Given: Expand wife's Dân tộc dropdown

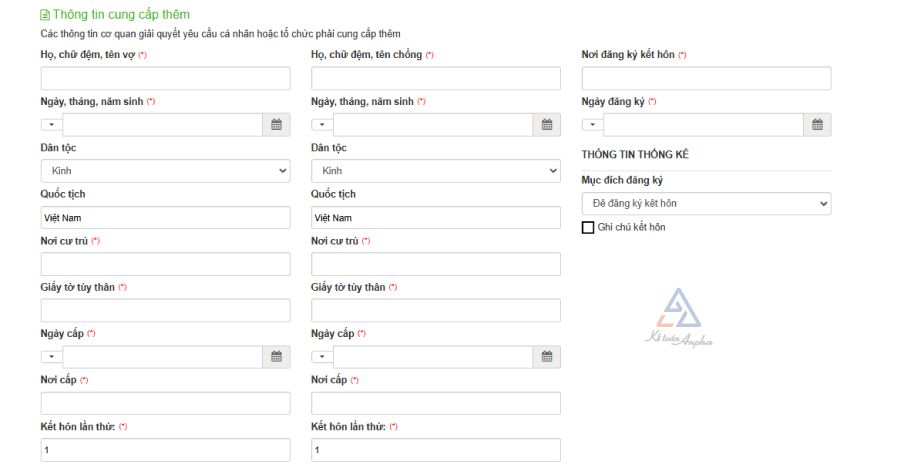Looking at the screenshot, I should point(165,171).
